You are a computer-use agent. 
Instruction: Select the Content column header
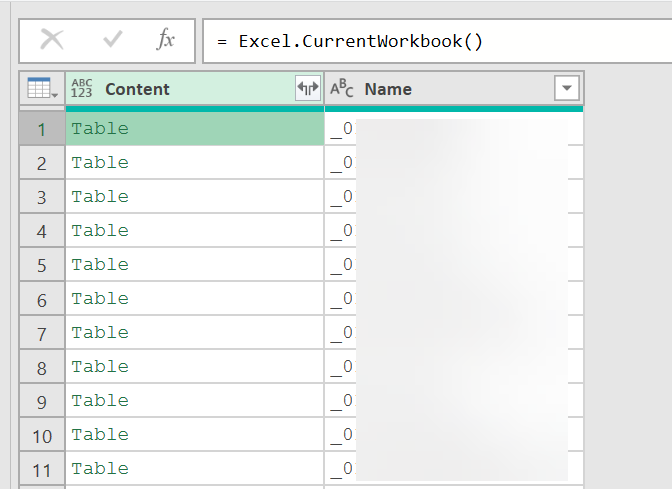pos(180,89)
